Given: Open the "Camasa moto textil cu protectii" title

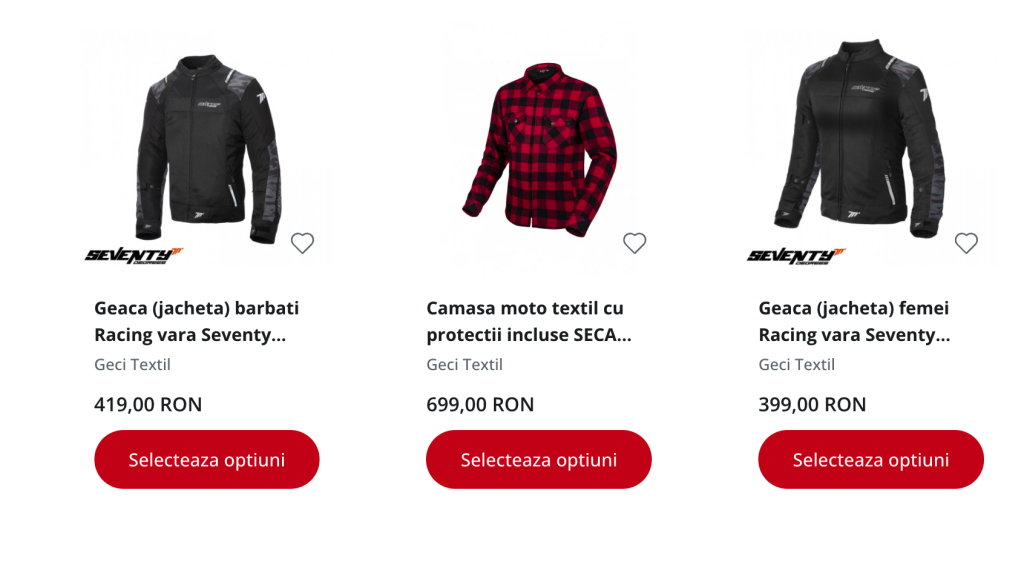Looking at the screenshot, I should pos(528,321).
